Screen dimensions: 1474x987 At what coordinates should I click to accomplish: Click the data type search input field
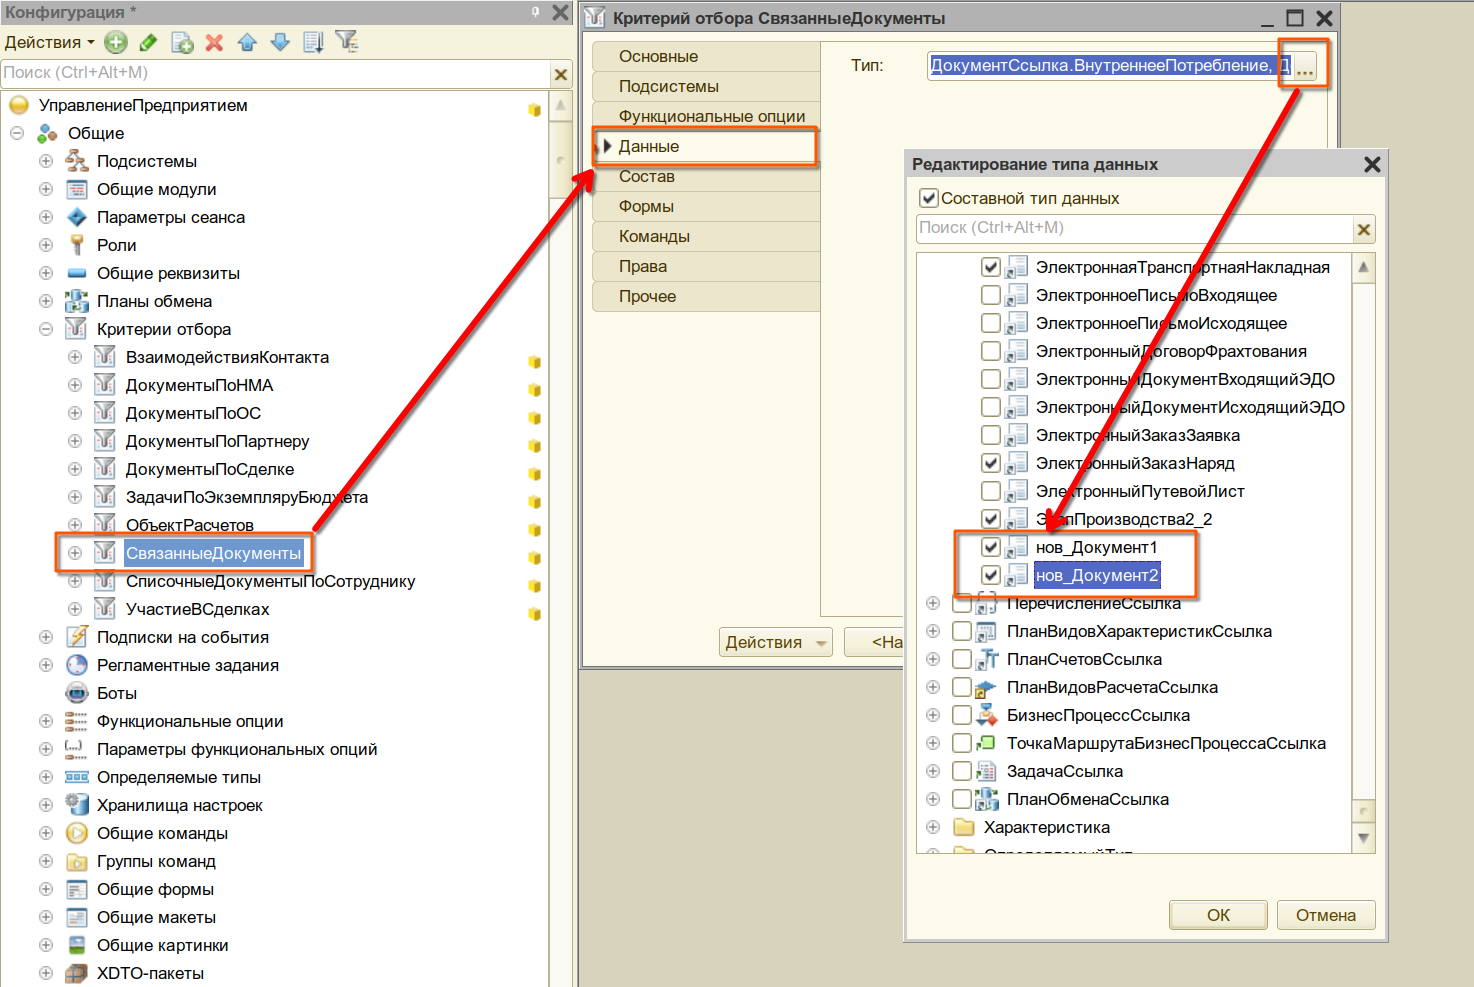coord(1135,228)
